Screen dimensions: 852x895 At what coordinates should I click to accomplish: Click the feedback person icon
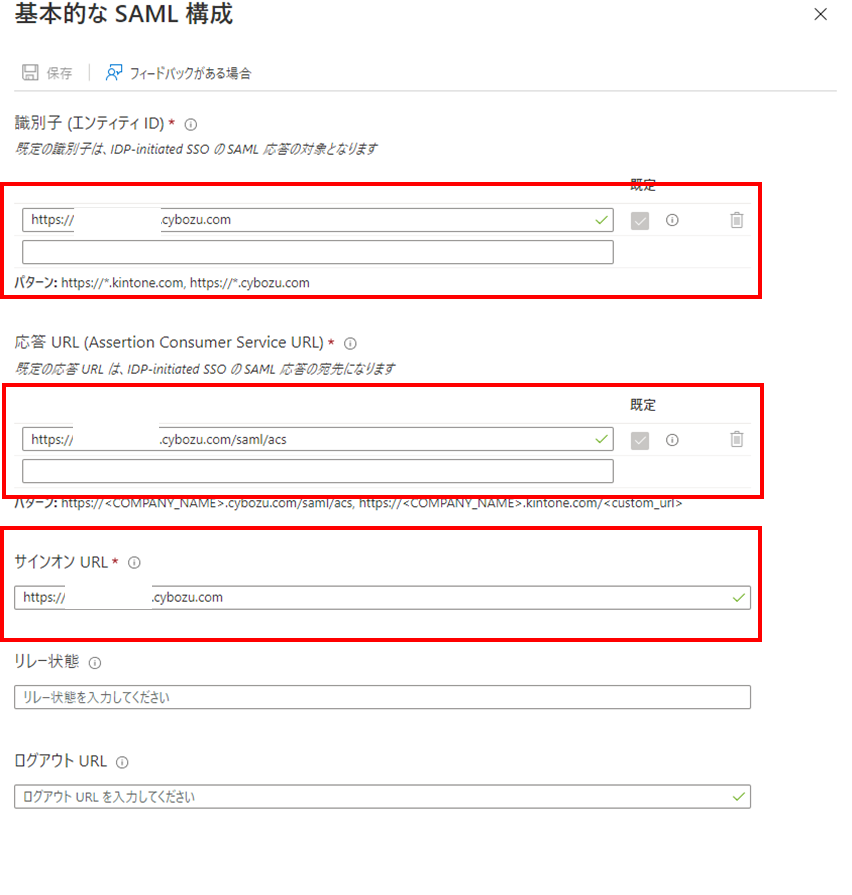tap(114, 72)
